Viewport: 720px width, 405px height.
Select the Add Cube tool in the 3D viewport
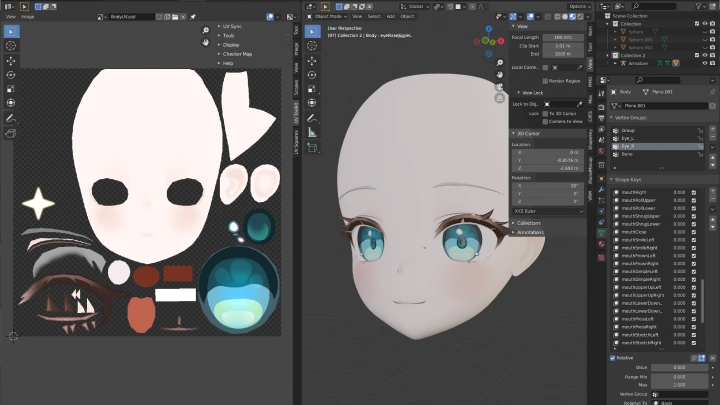pyautogui.click(x=312, y=148)
